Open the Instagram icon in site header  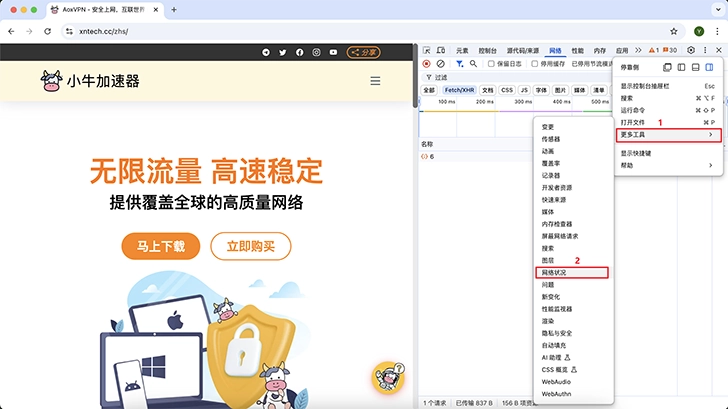(x=316, y=52)
